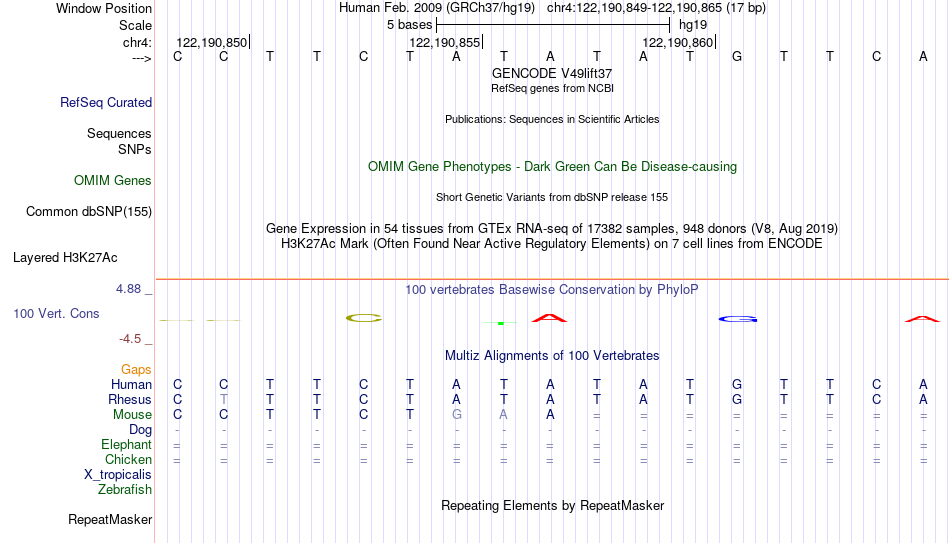The width and height of the screenshot is (950, 543).
Task: Click the sequence direction arrow --->
Action: click(142, 58)
